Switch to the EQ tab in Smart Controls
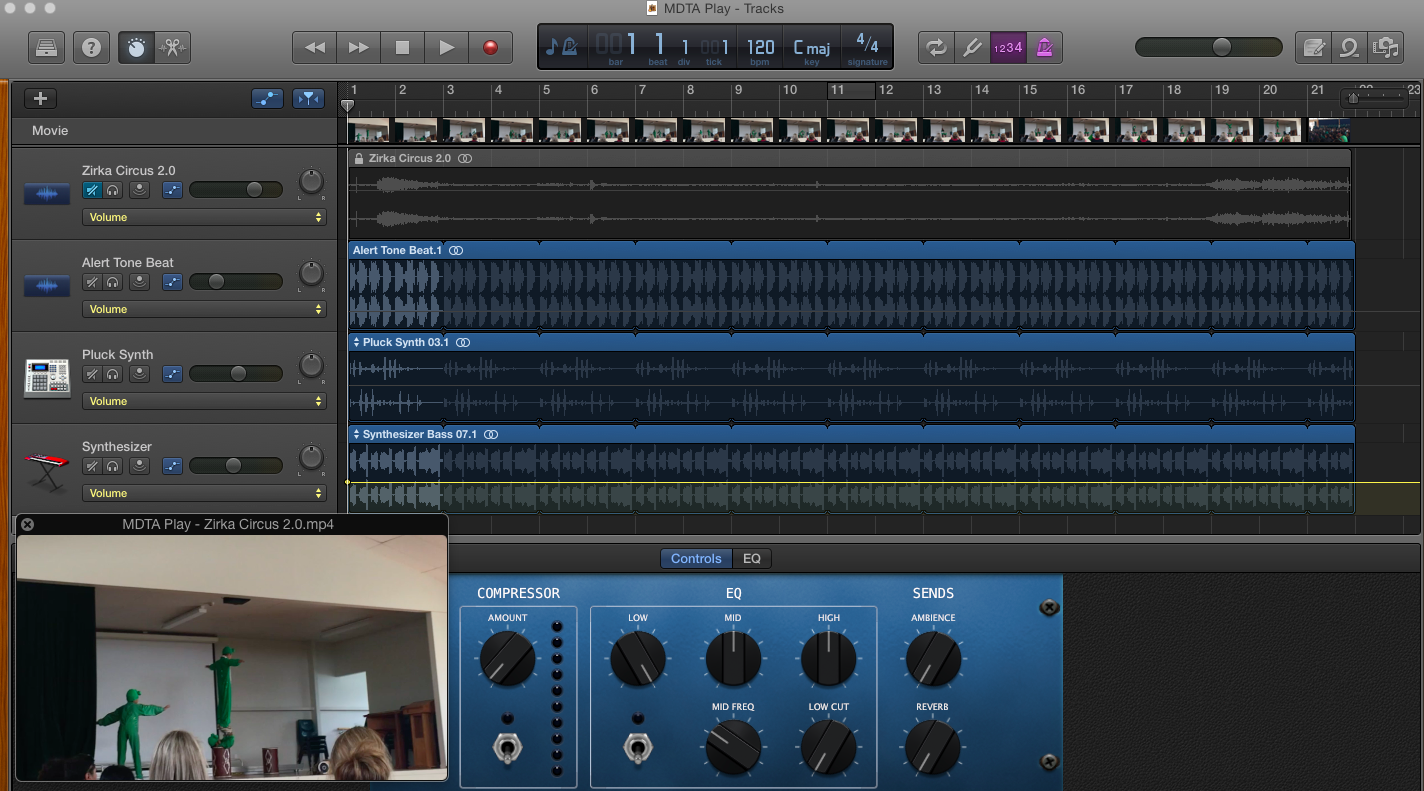 tap(752, 558)
